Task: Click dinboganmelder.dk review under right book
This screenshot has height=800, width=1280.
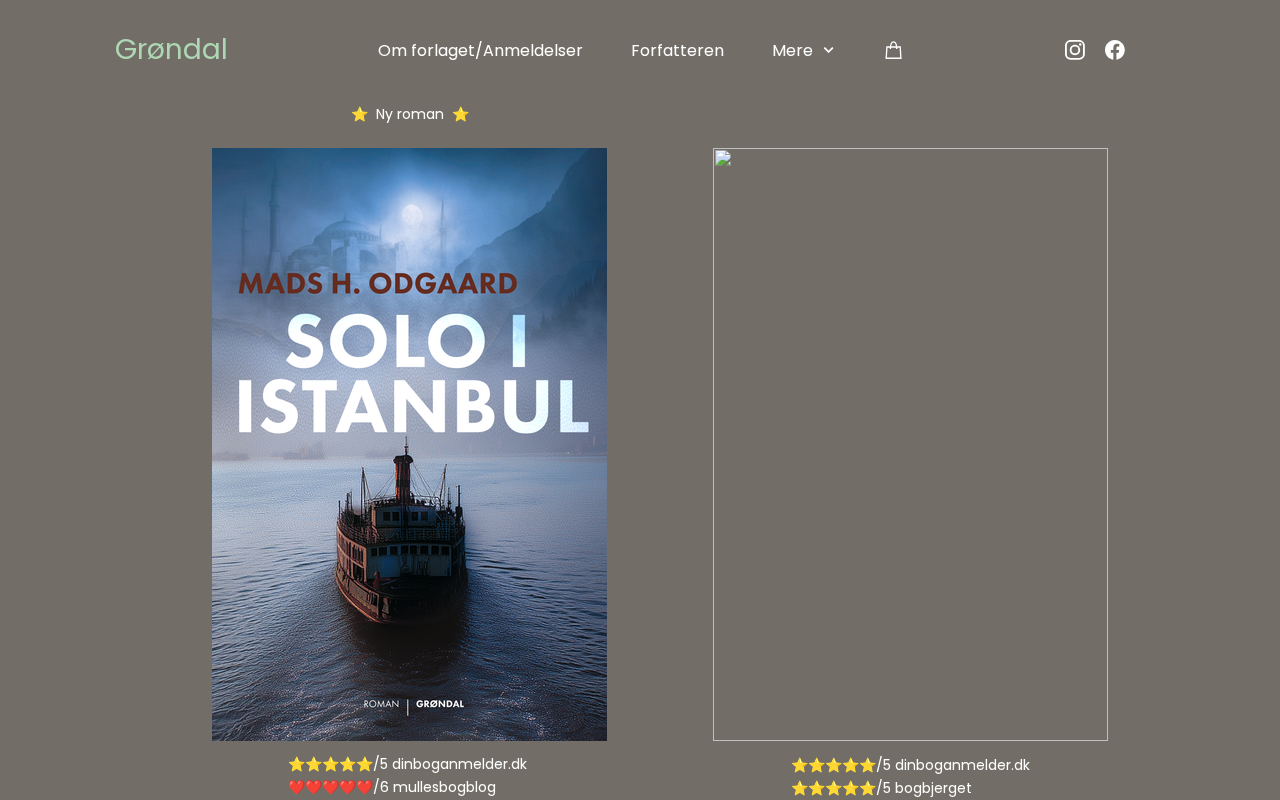Action: click(962, 765)
